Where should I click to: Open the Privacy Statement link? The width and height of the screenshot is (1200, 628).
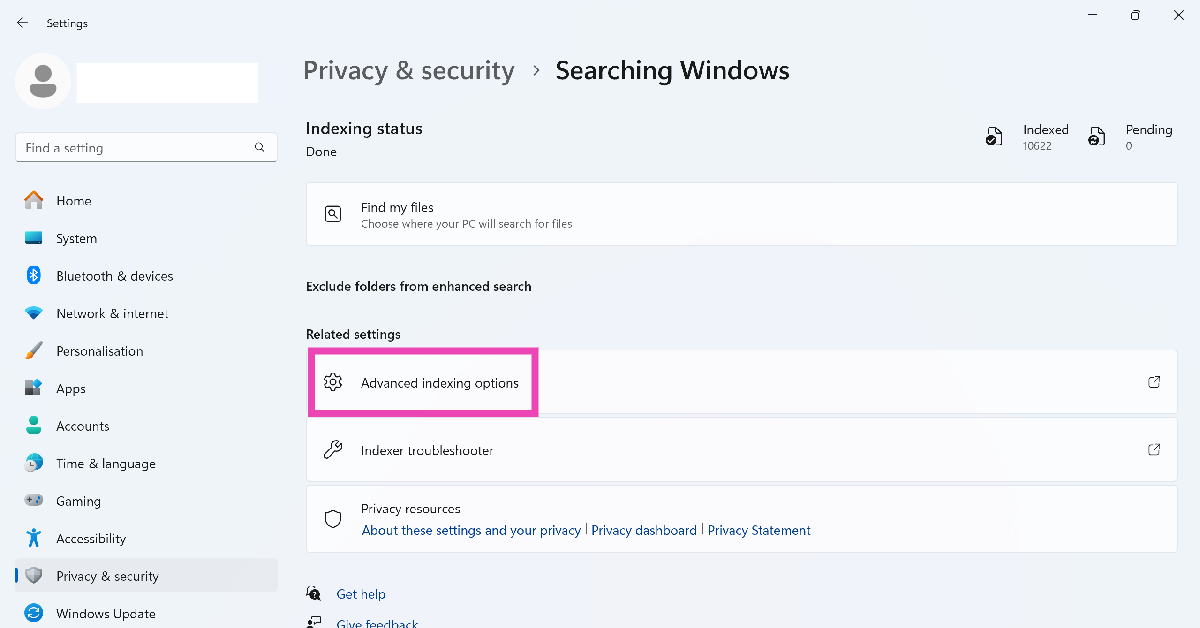point(759,531)
